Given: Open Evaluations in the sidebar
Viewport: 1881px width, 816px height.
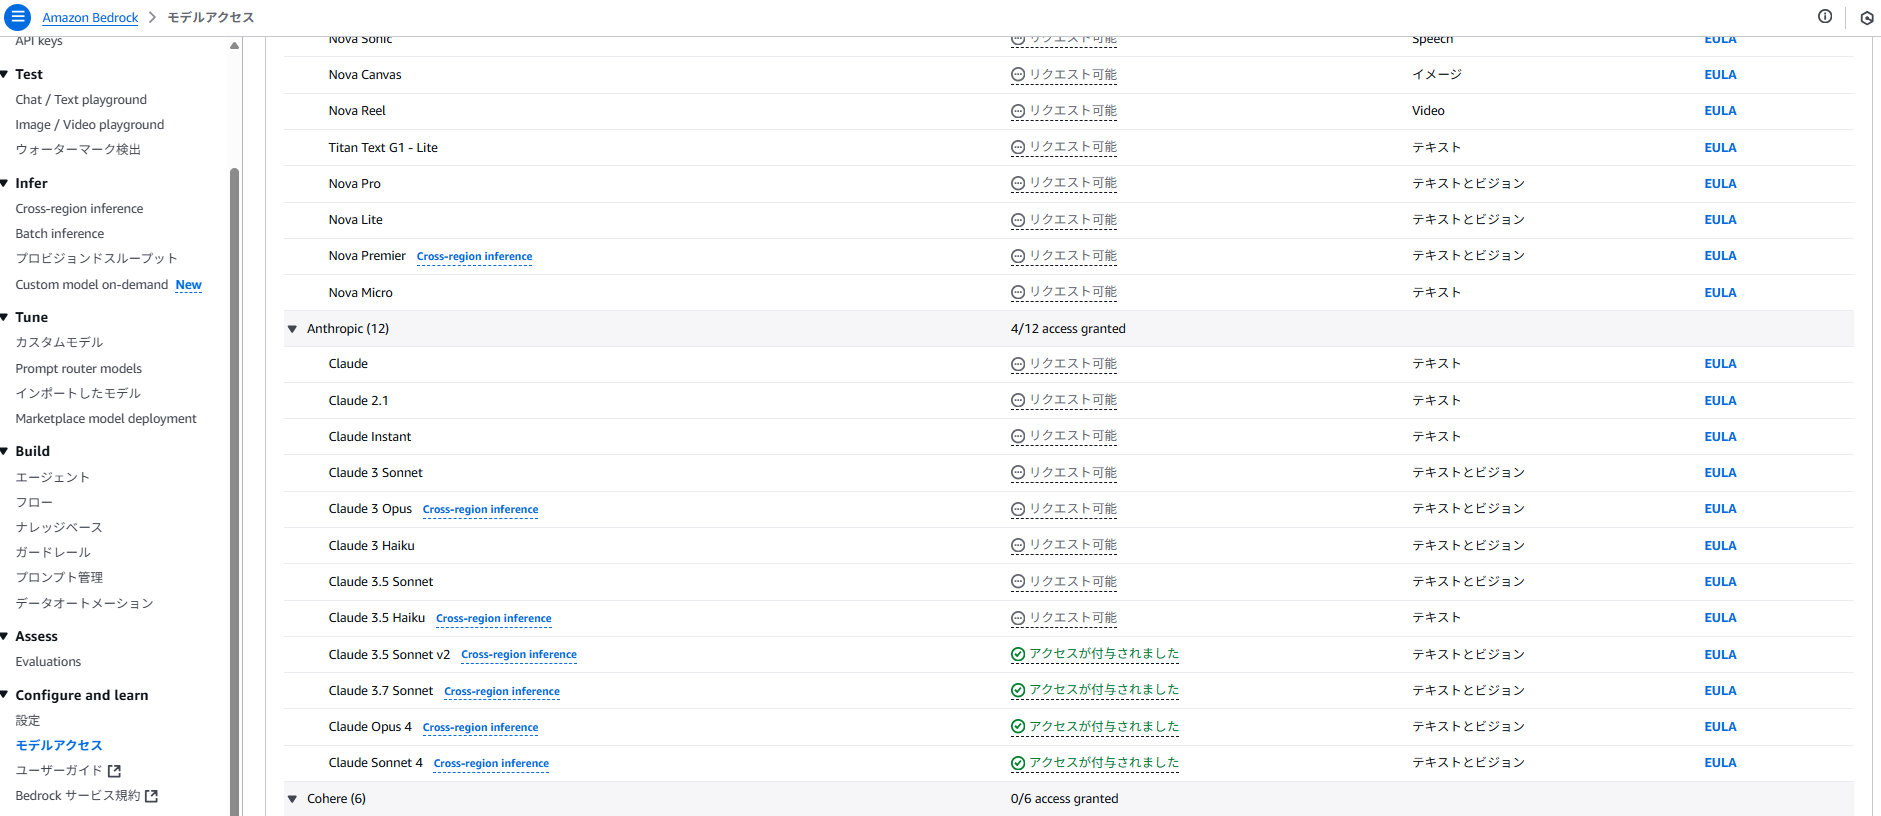Looking at the screenshot, I should (48, 662).
